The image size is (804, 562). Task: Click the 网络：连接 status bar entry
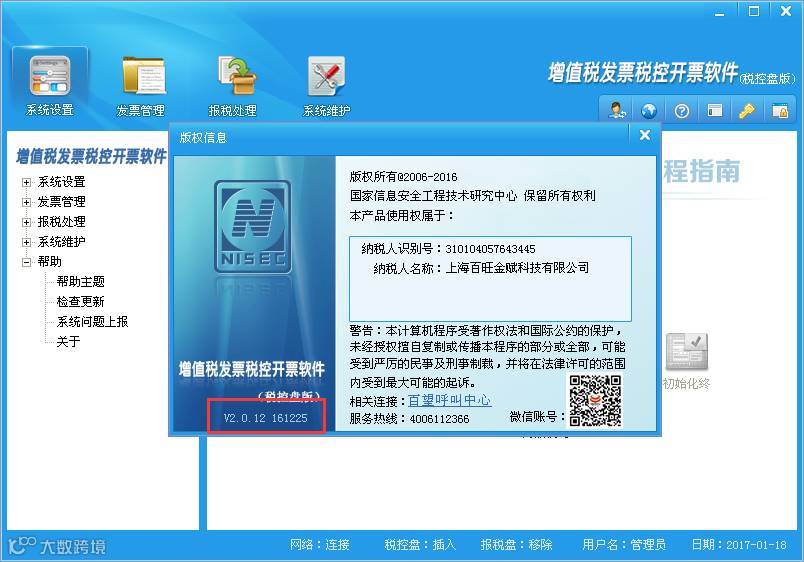coord(319,545)
